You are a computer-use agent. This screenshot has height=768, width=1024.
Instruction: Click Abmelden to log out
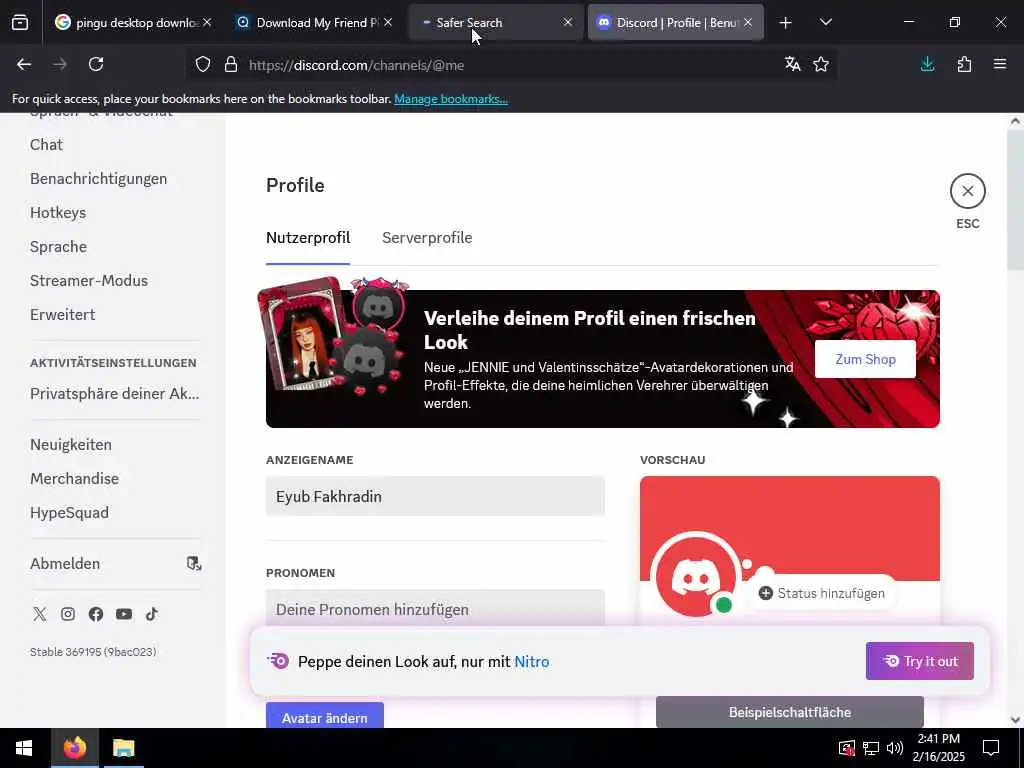coord(116,564)
